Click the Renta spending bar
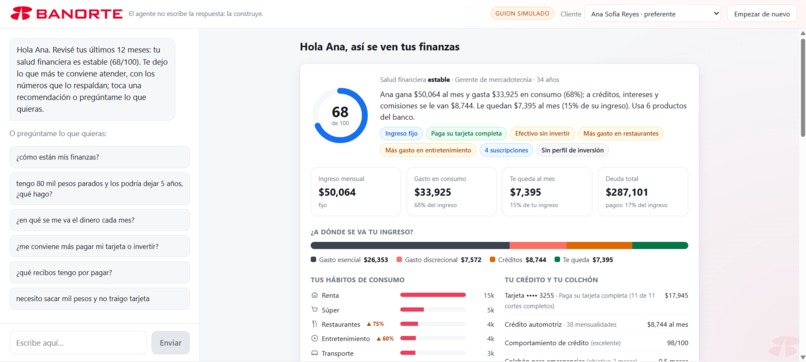Viewport: 806px width, 362px height. tap(433, 295)
